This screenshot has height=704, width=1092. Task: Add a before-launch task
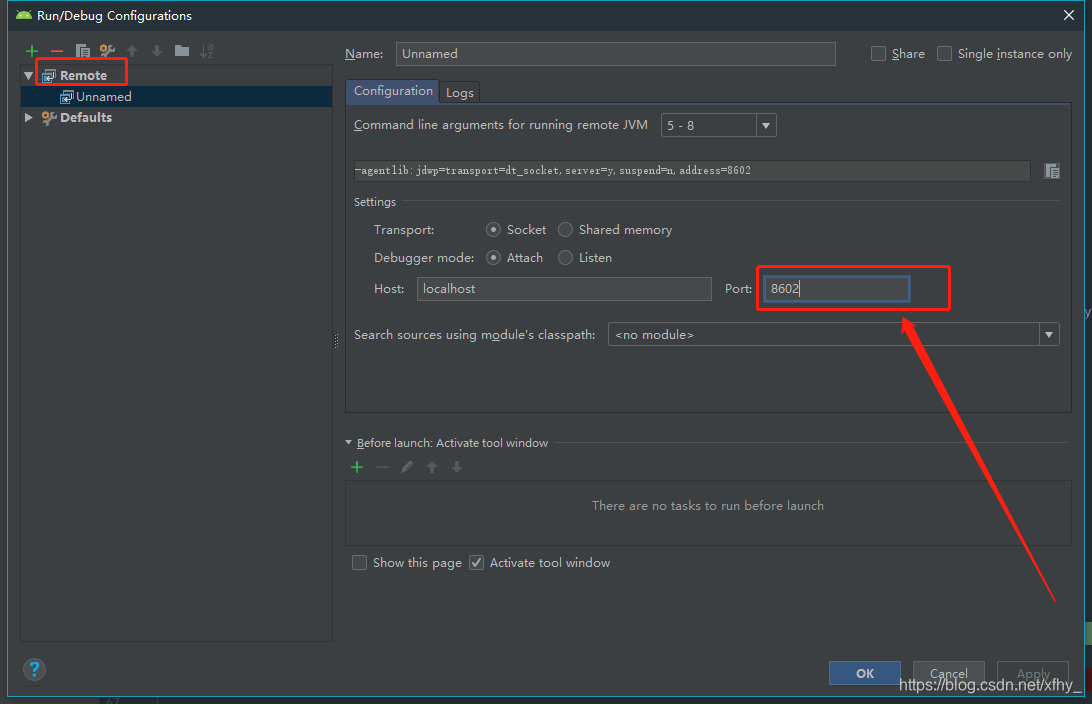click(357, 467)
